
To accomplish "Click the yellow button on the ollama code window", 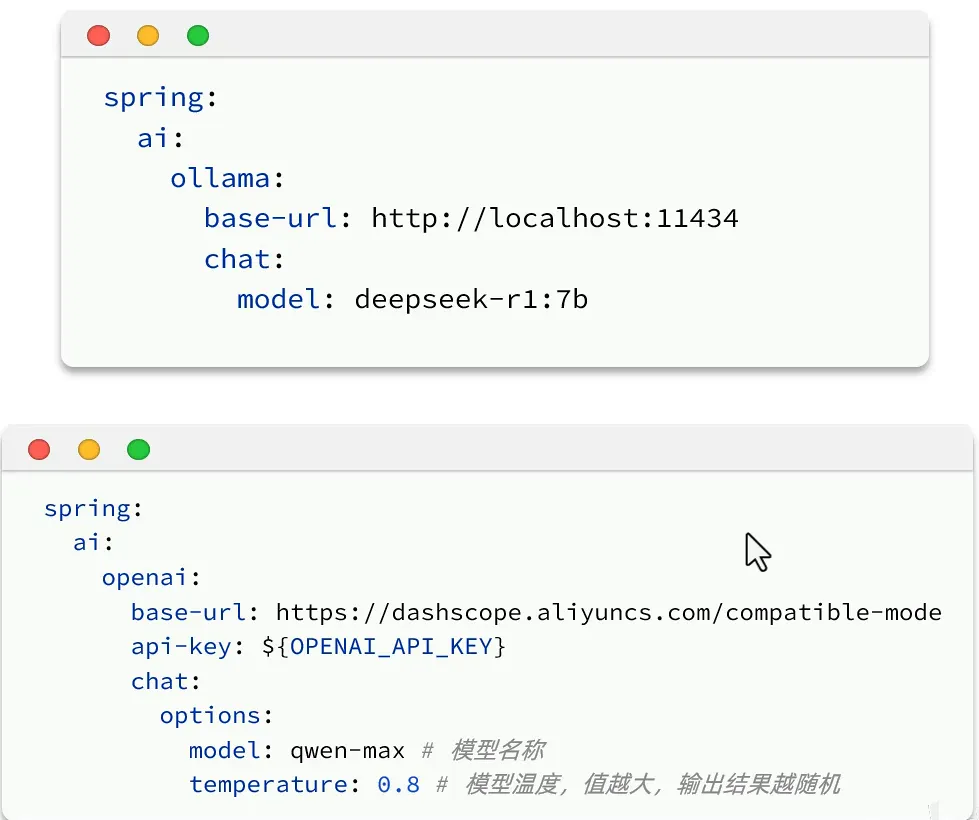I will pos(148,36).
